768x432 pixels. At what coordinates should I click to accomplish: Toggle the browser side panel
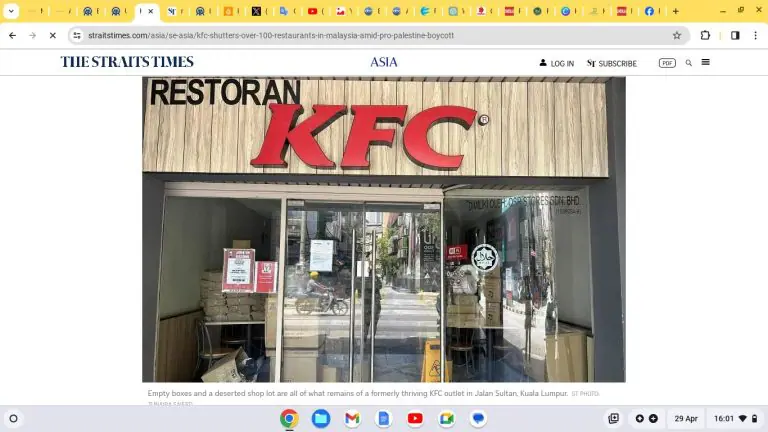(x=735, y=35)
